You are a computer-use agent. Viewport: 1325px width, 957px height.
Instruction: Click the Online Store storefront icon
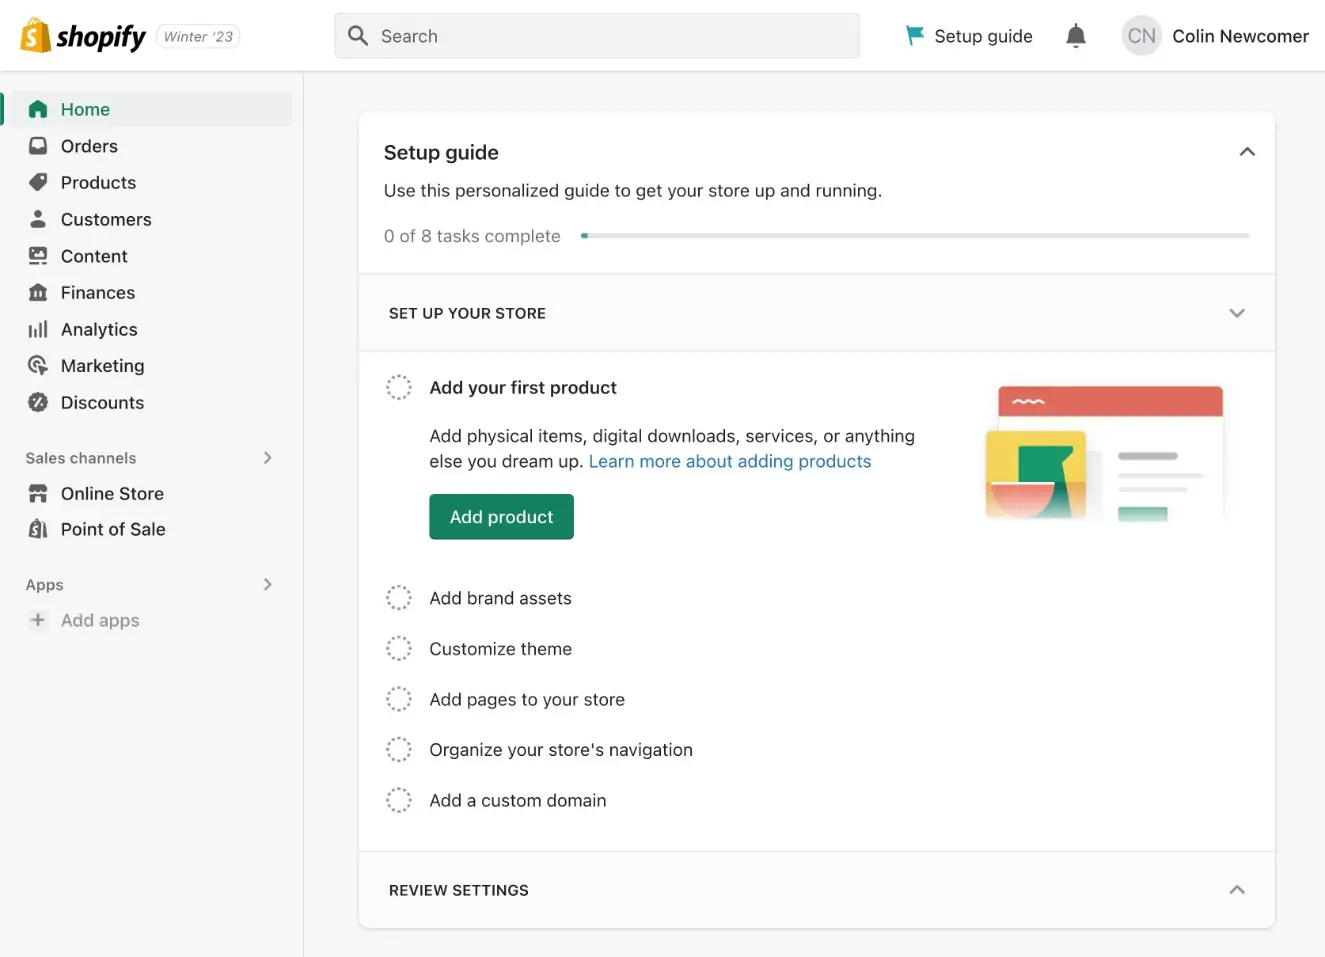[38, 493]
